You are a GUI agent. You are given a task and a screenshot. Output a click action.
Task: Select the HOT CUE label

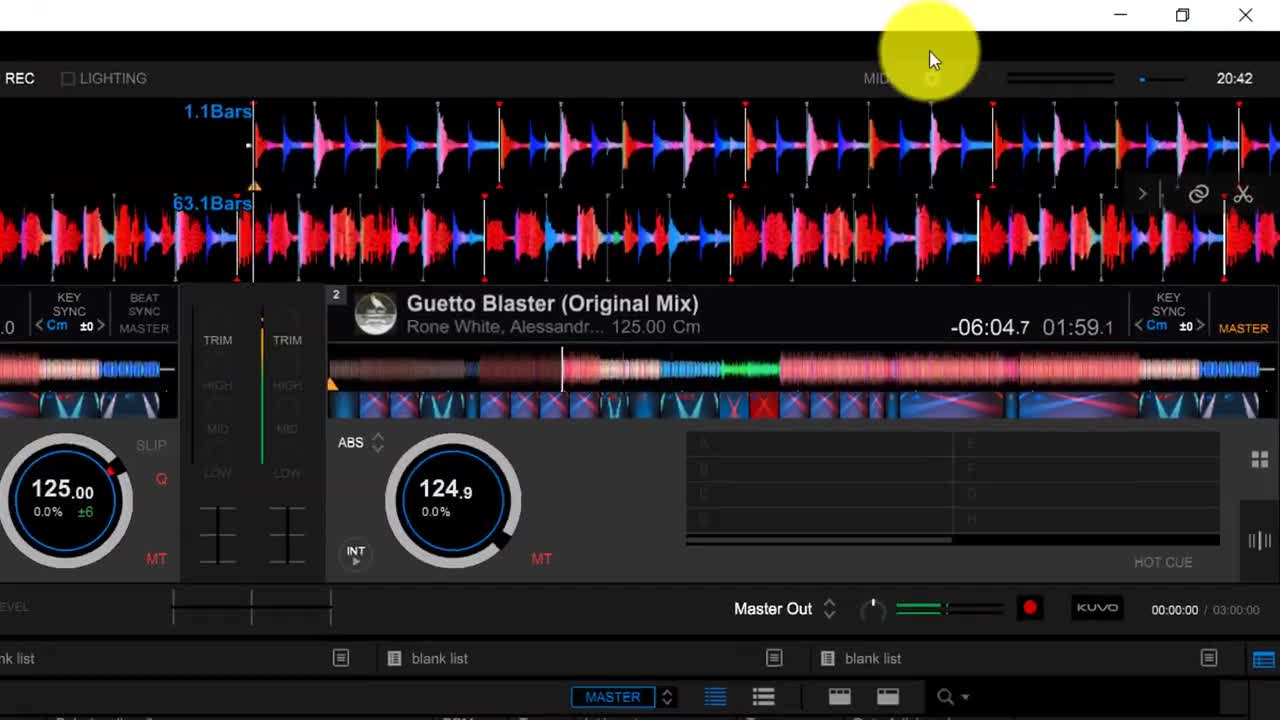[1163, 562]
